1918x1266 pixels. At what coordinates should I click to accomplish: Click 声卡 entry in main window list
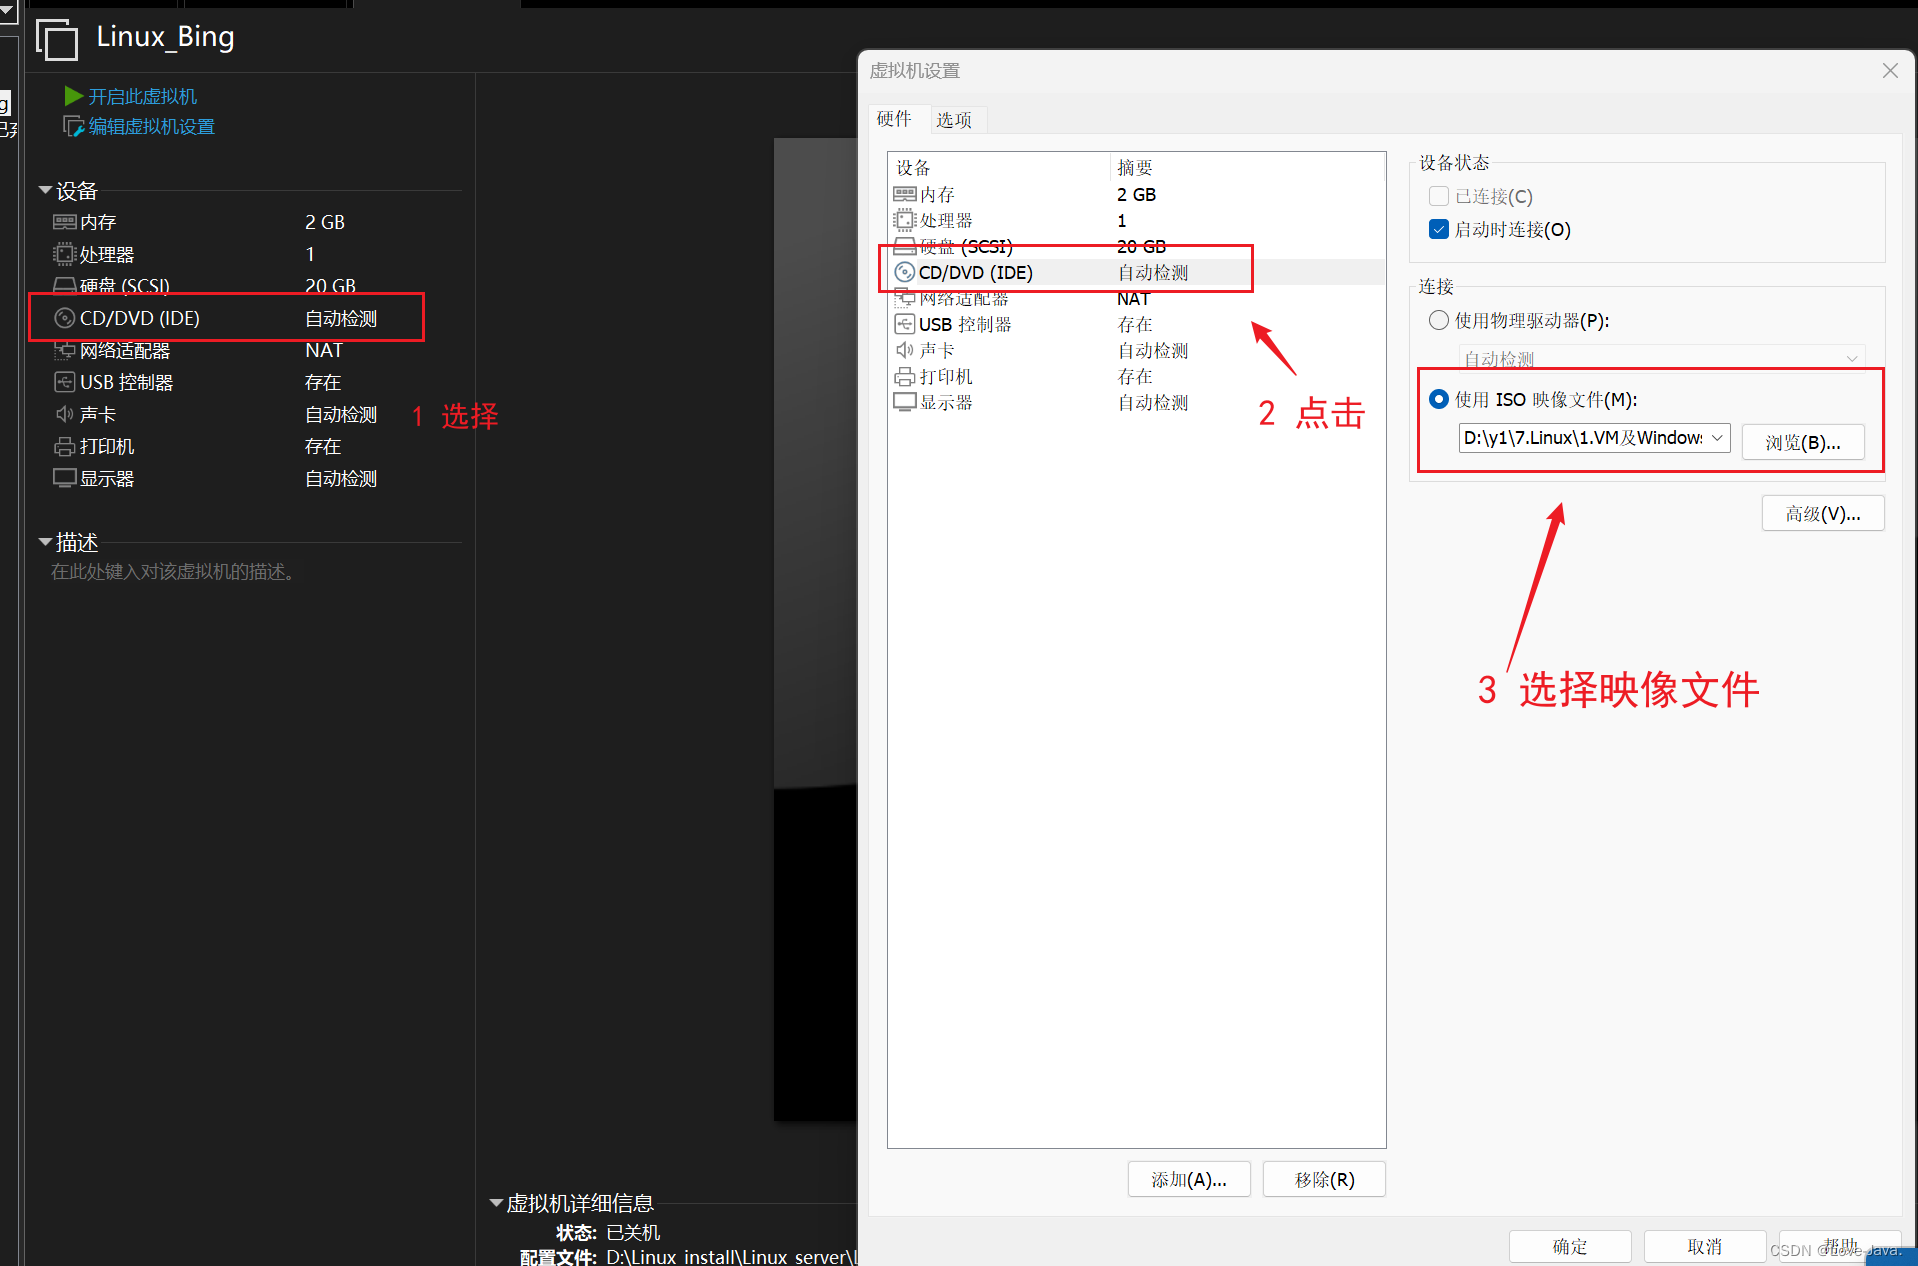tap(98, 414)
